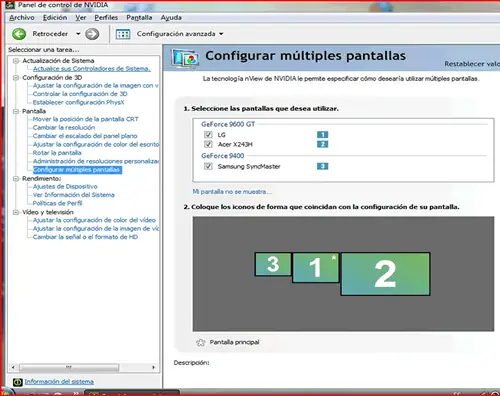Image resolution: width=500 pixels, height=396 pixels.
Task: Select Ajustes de Dispositivo task
Action: coord(65,187)
